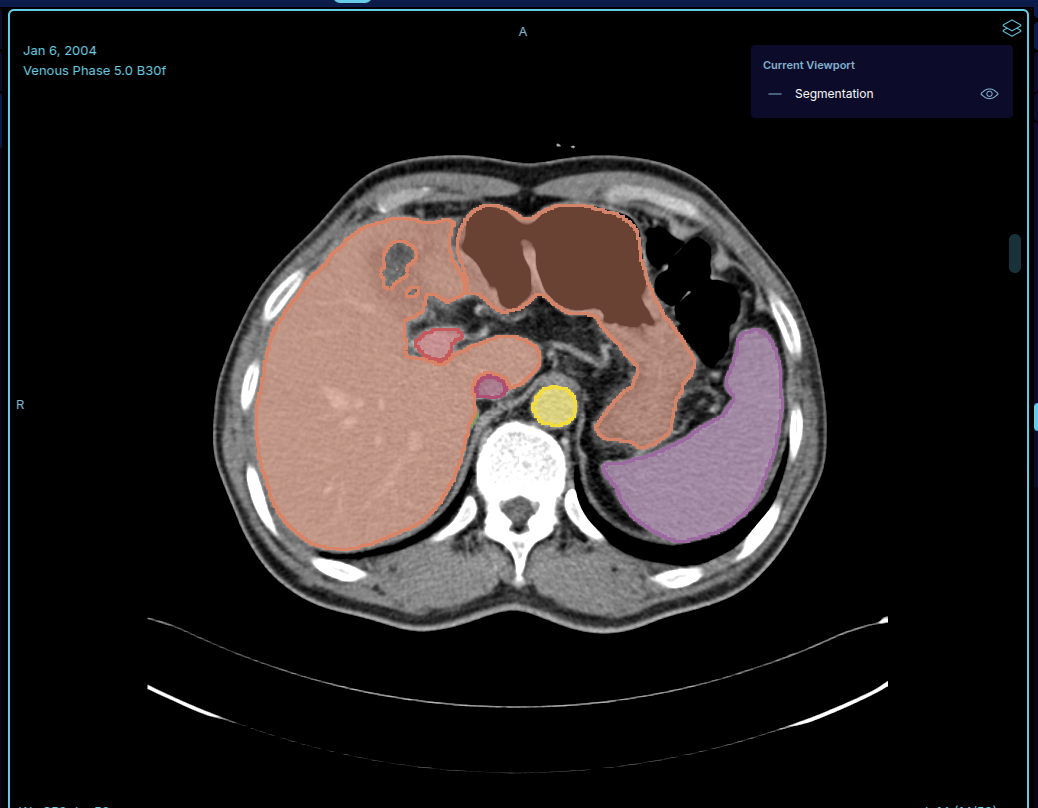This screenshot has width=1038, height=808.
Task: Click the Current Viewport heading
Action: click(808, 65)
